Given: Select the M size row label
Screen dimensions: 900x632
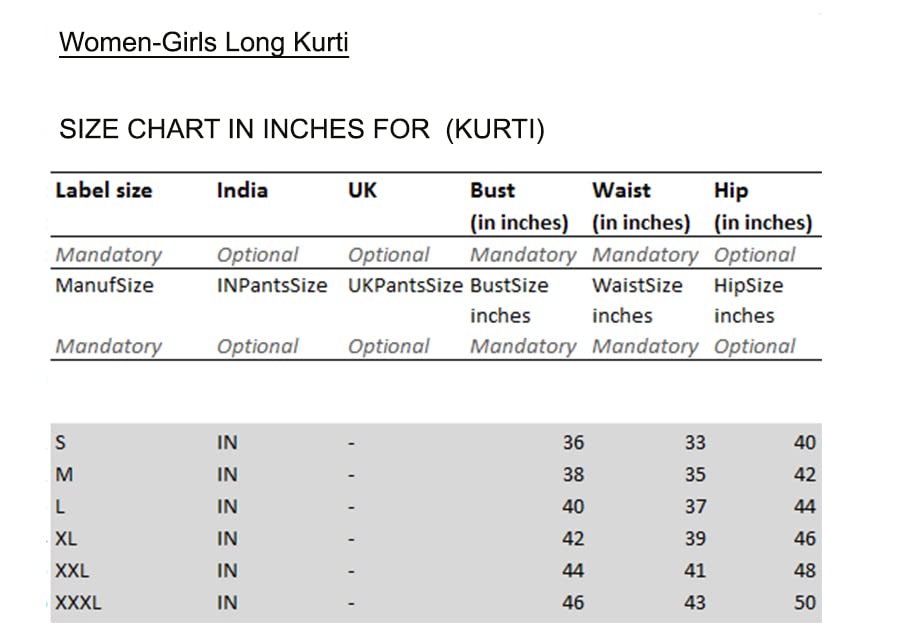Looking at the screenshot, I should [x=63, y=474].
